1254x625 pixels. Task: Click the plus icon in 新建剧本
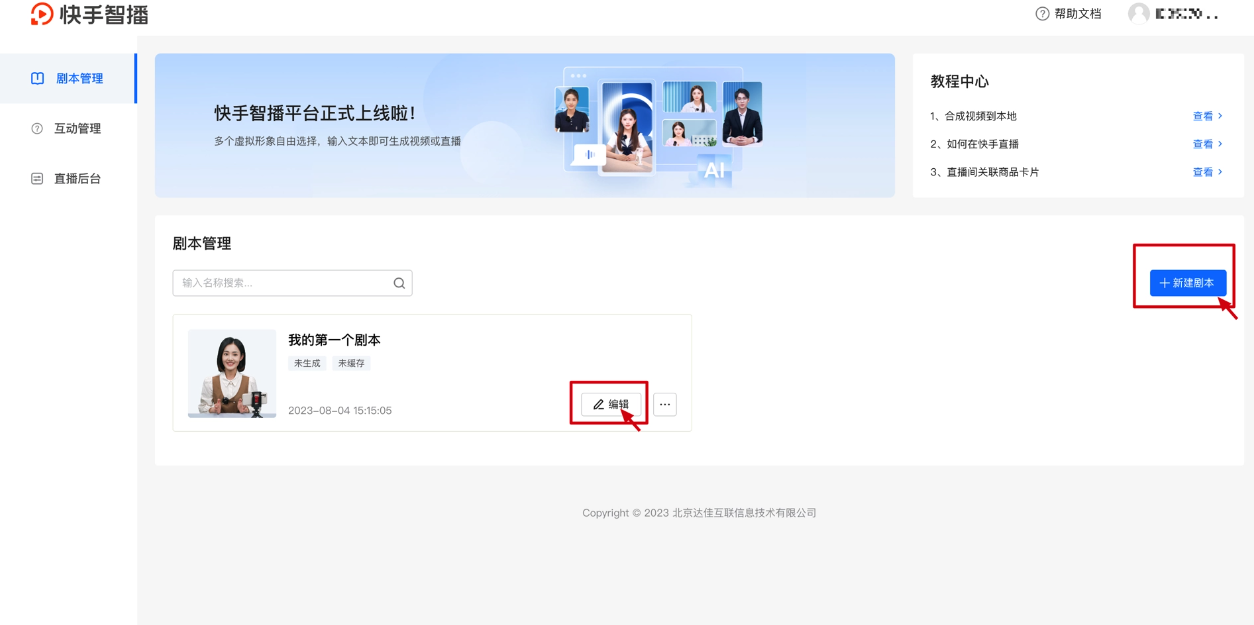(x=1165, y=283)
